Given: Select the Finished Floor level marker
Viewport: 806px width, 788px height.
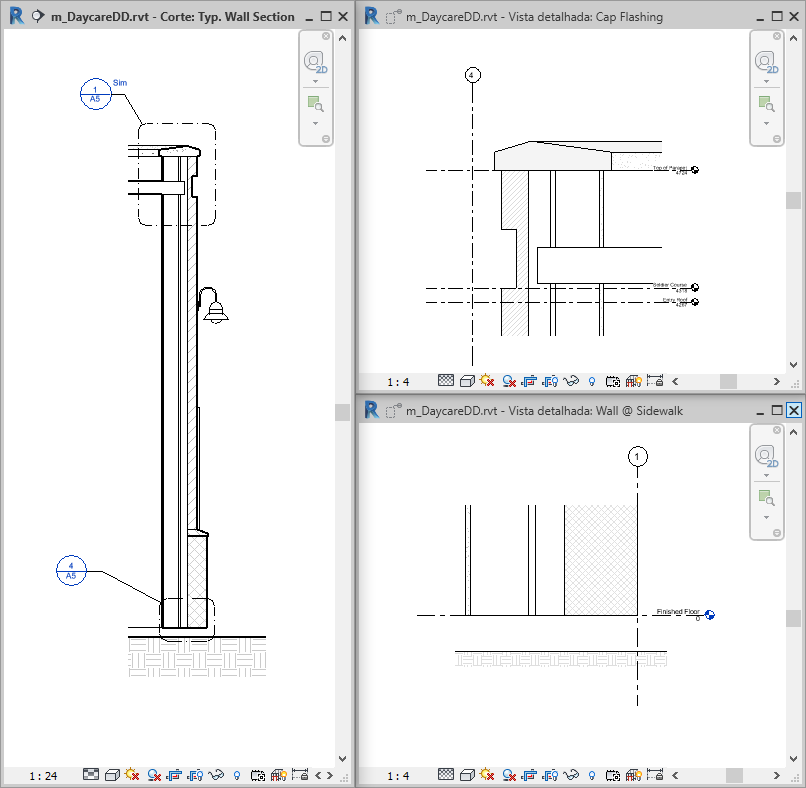Looking at the screenshot, I should 709,615.
